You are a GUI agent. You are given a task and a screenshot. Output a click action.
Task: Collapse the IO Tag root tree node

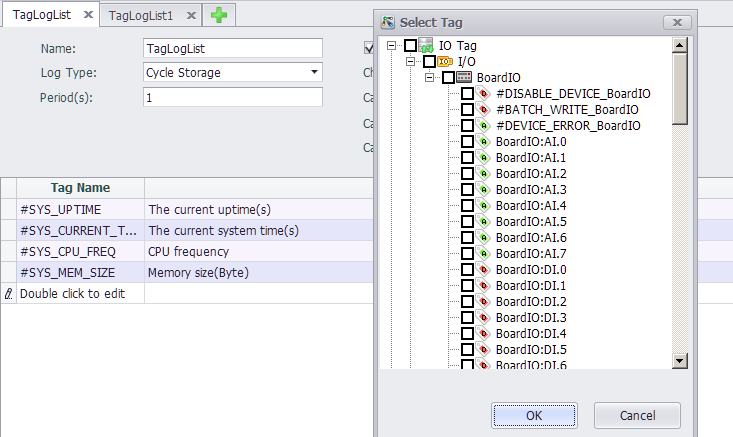click(391, 46)
